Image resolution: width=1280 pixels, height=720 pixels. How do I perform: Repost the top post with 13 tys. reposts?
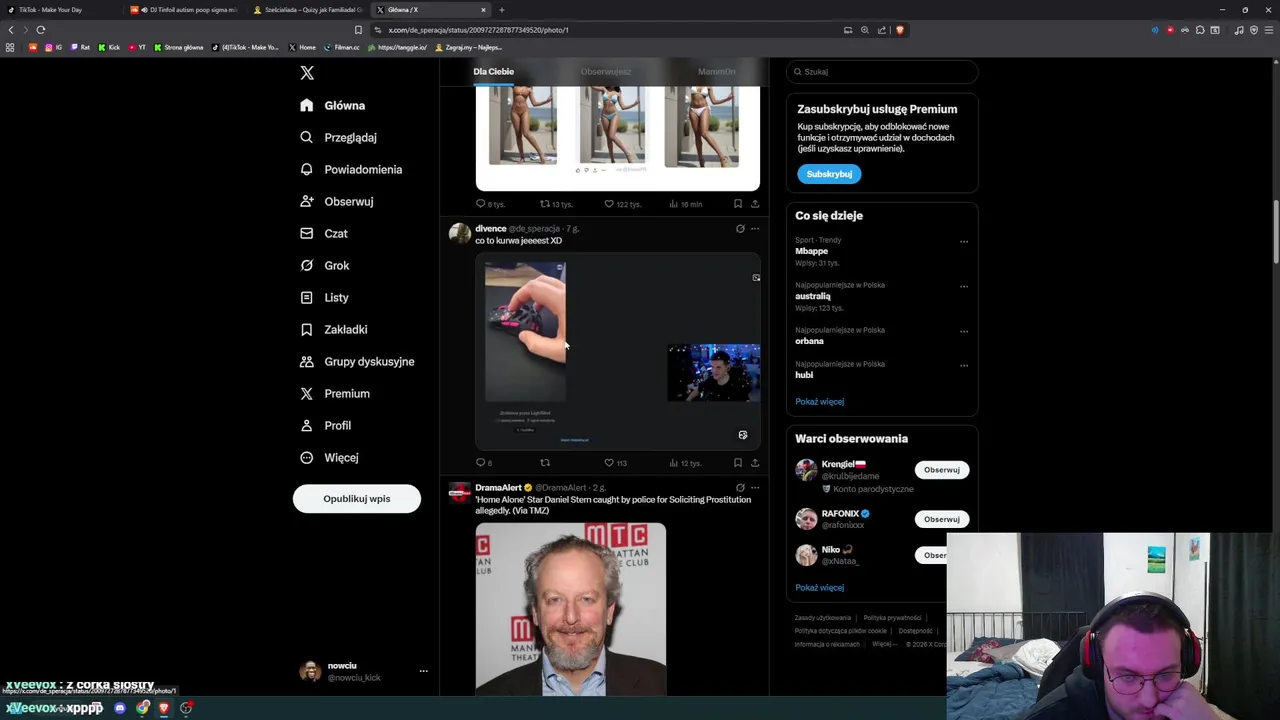point(545,204)
